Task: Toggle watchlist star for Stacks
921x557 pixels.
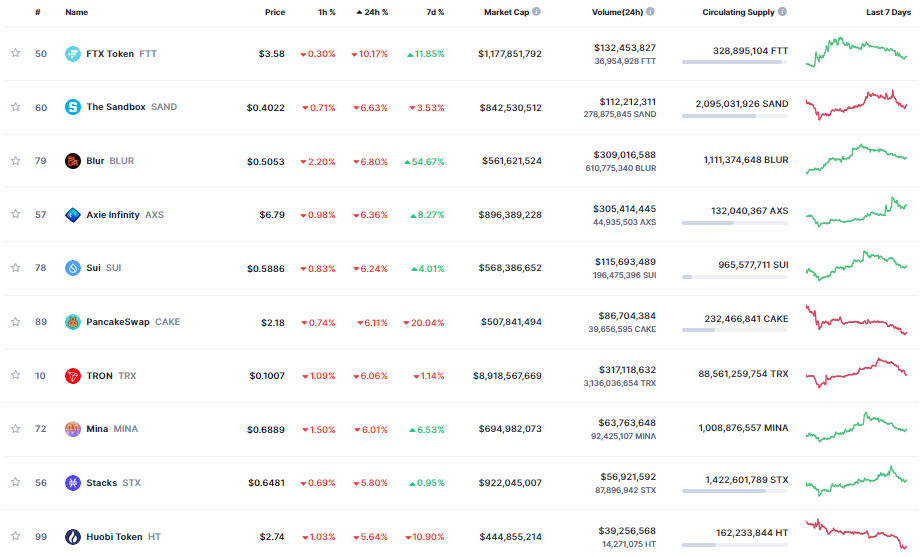Action: 15,483
